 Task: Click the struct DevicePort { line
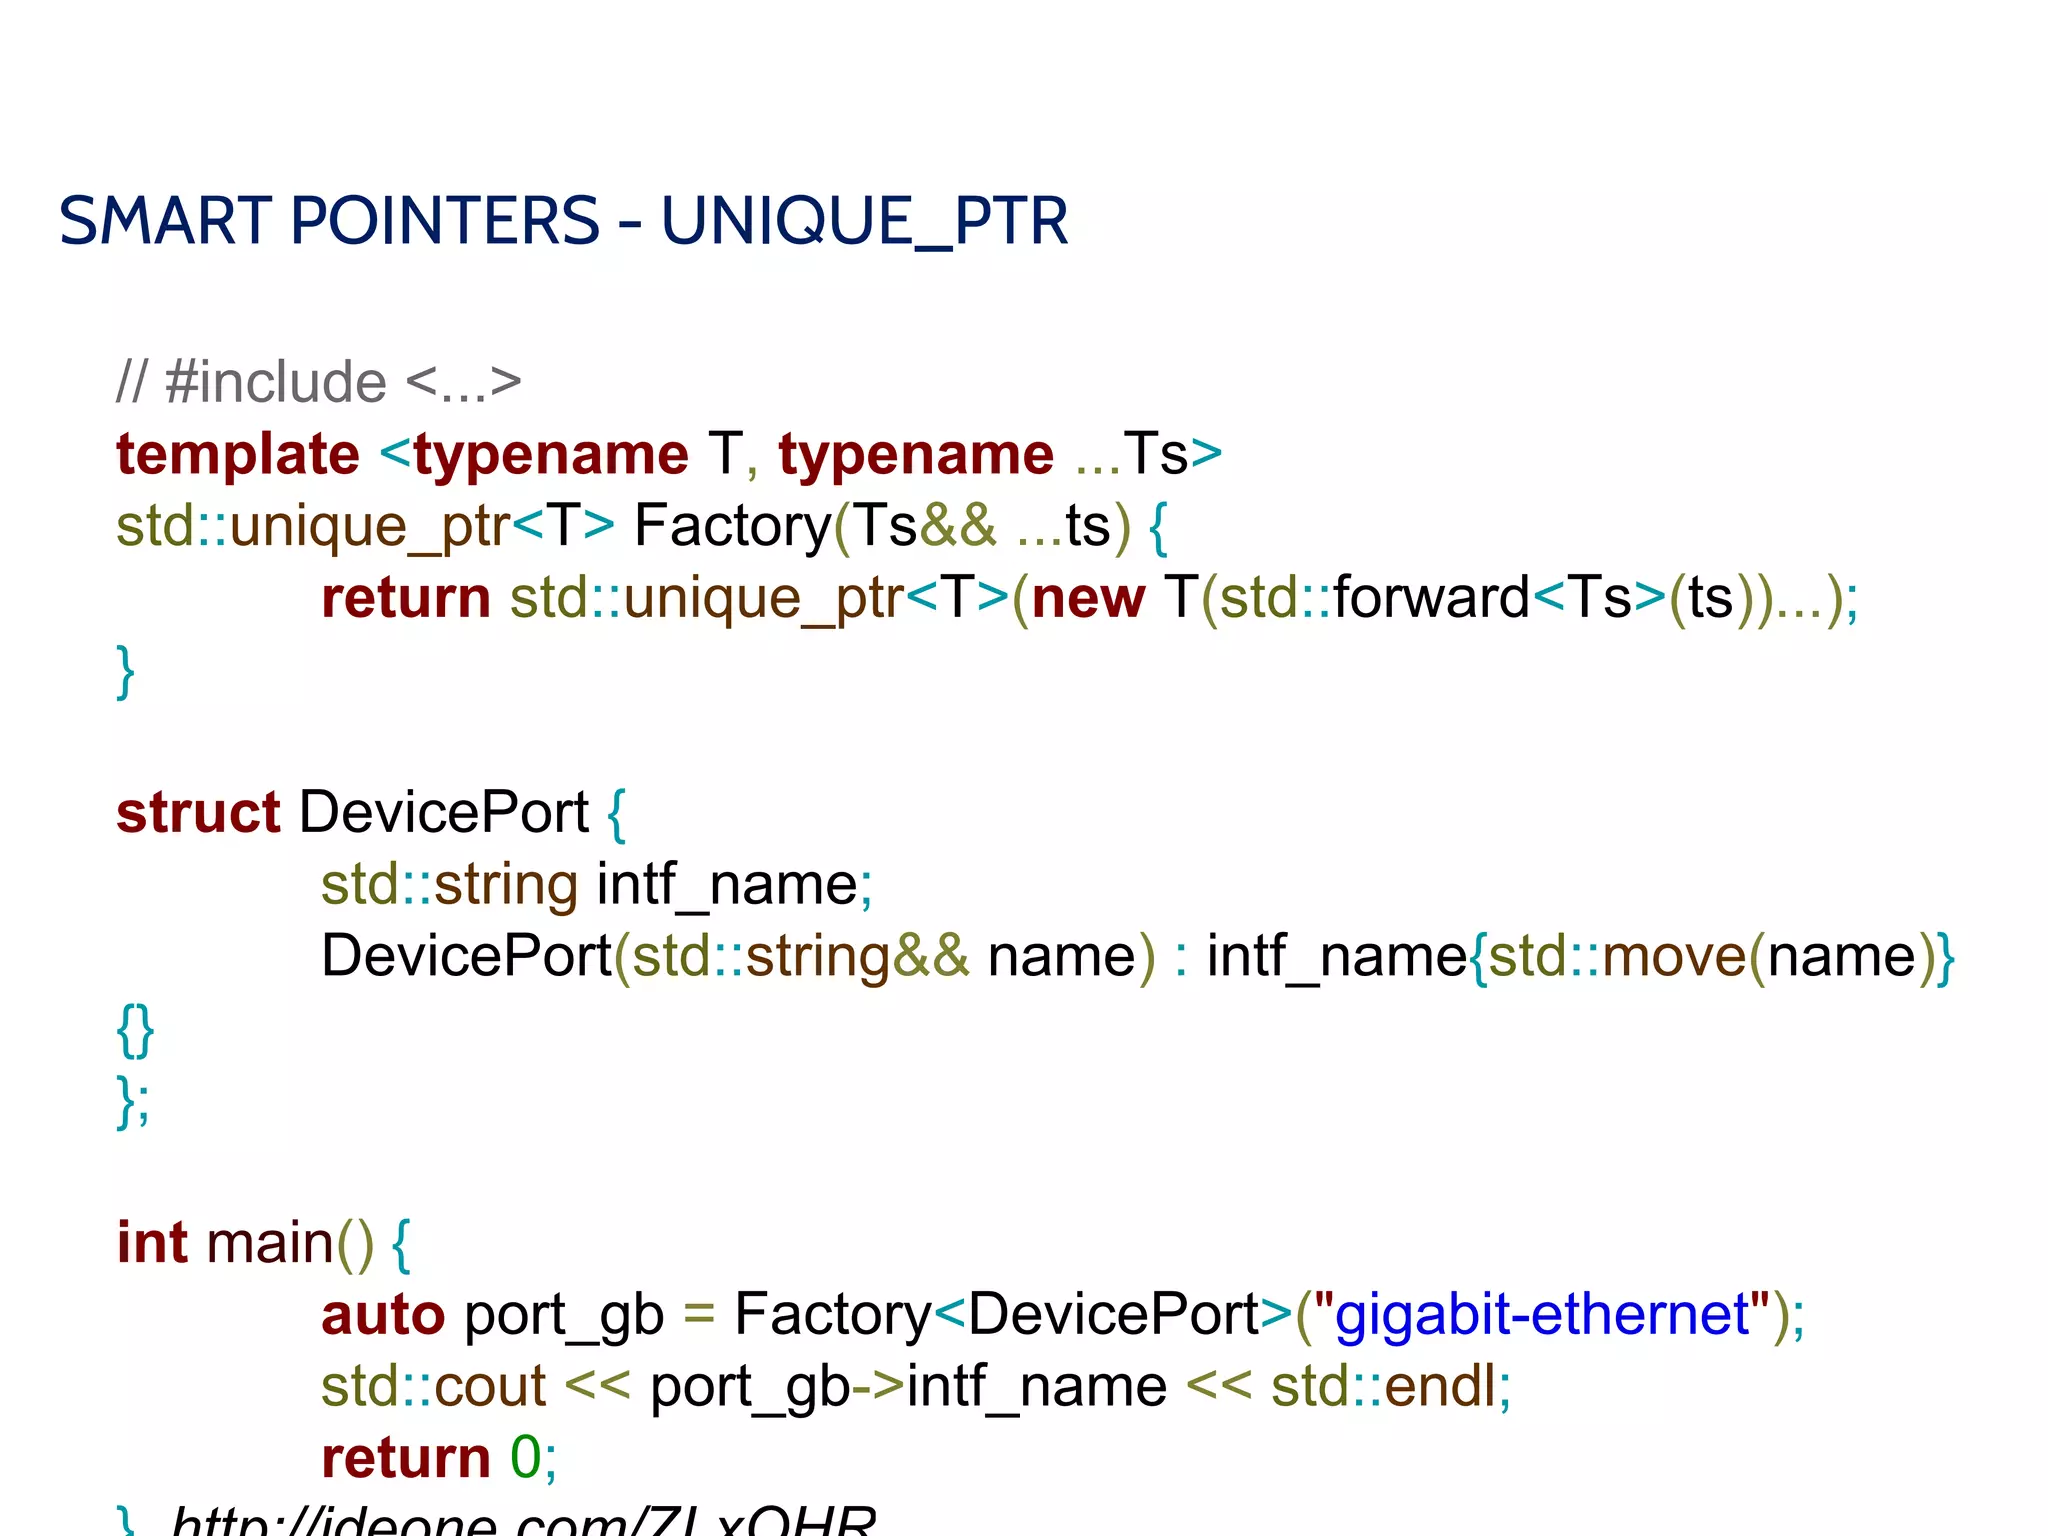pyautogui.click(x=371, y=812)
